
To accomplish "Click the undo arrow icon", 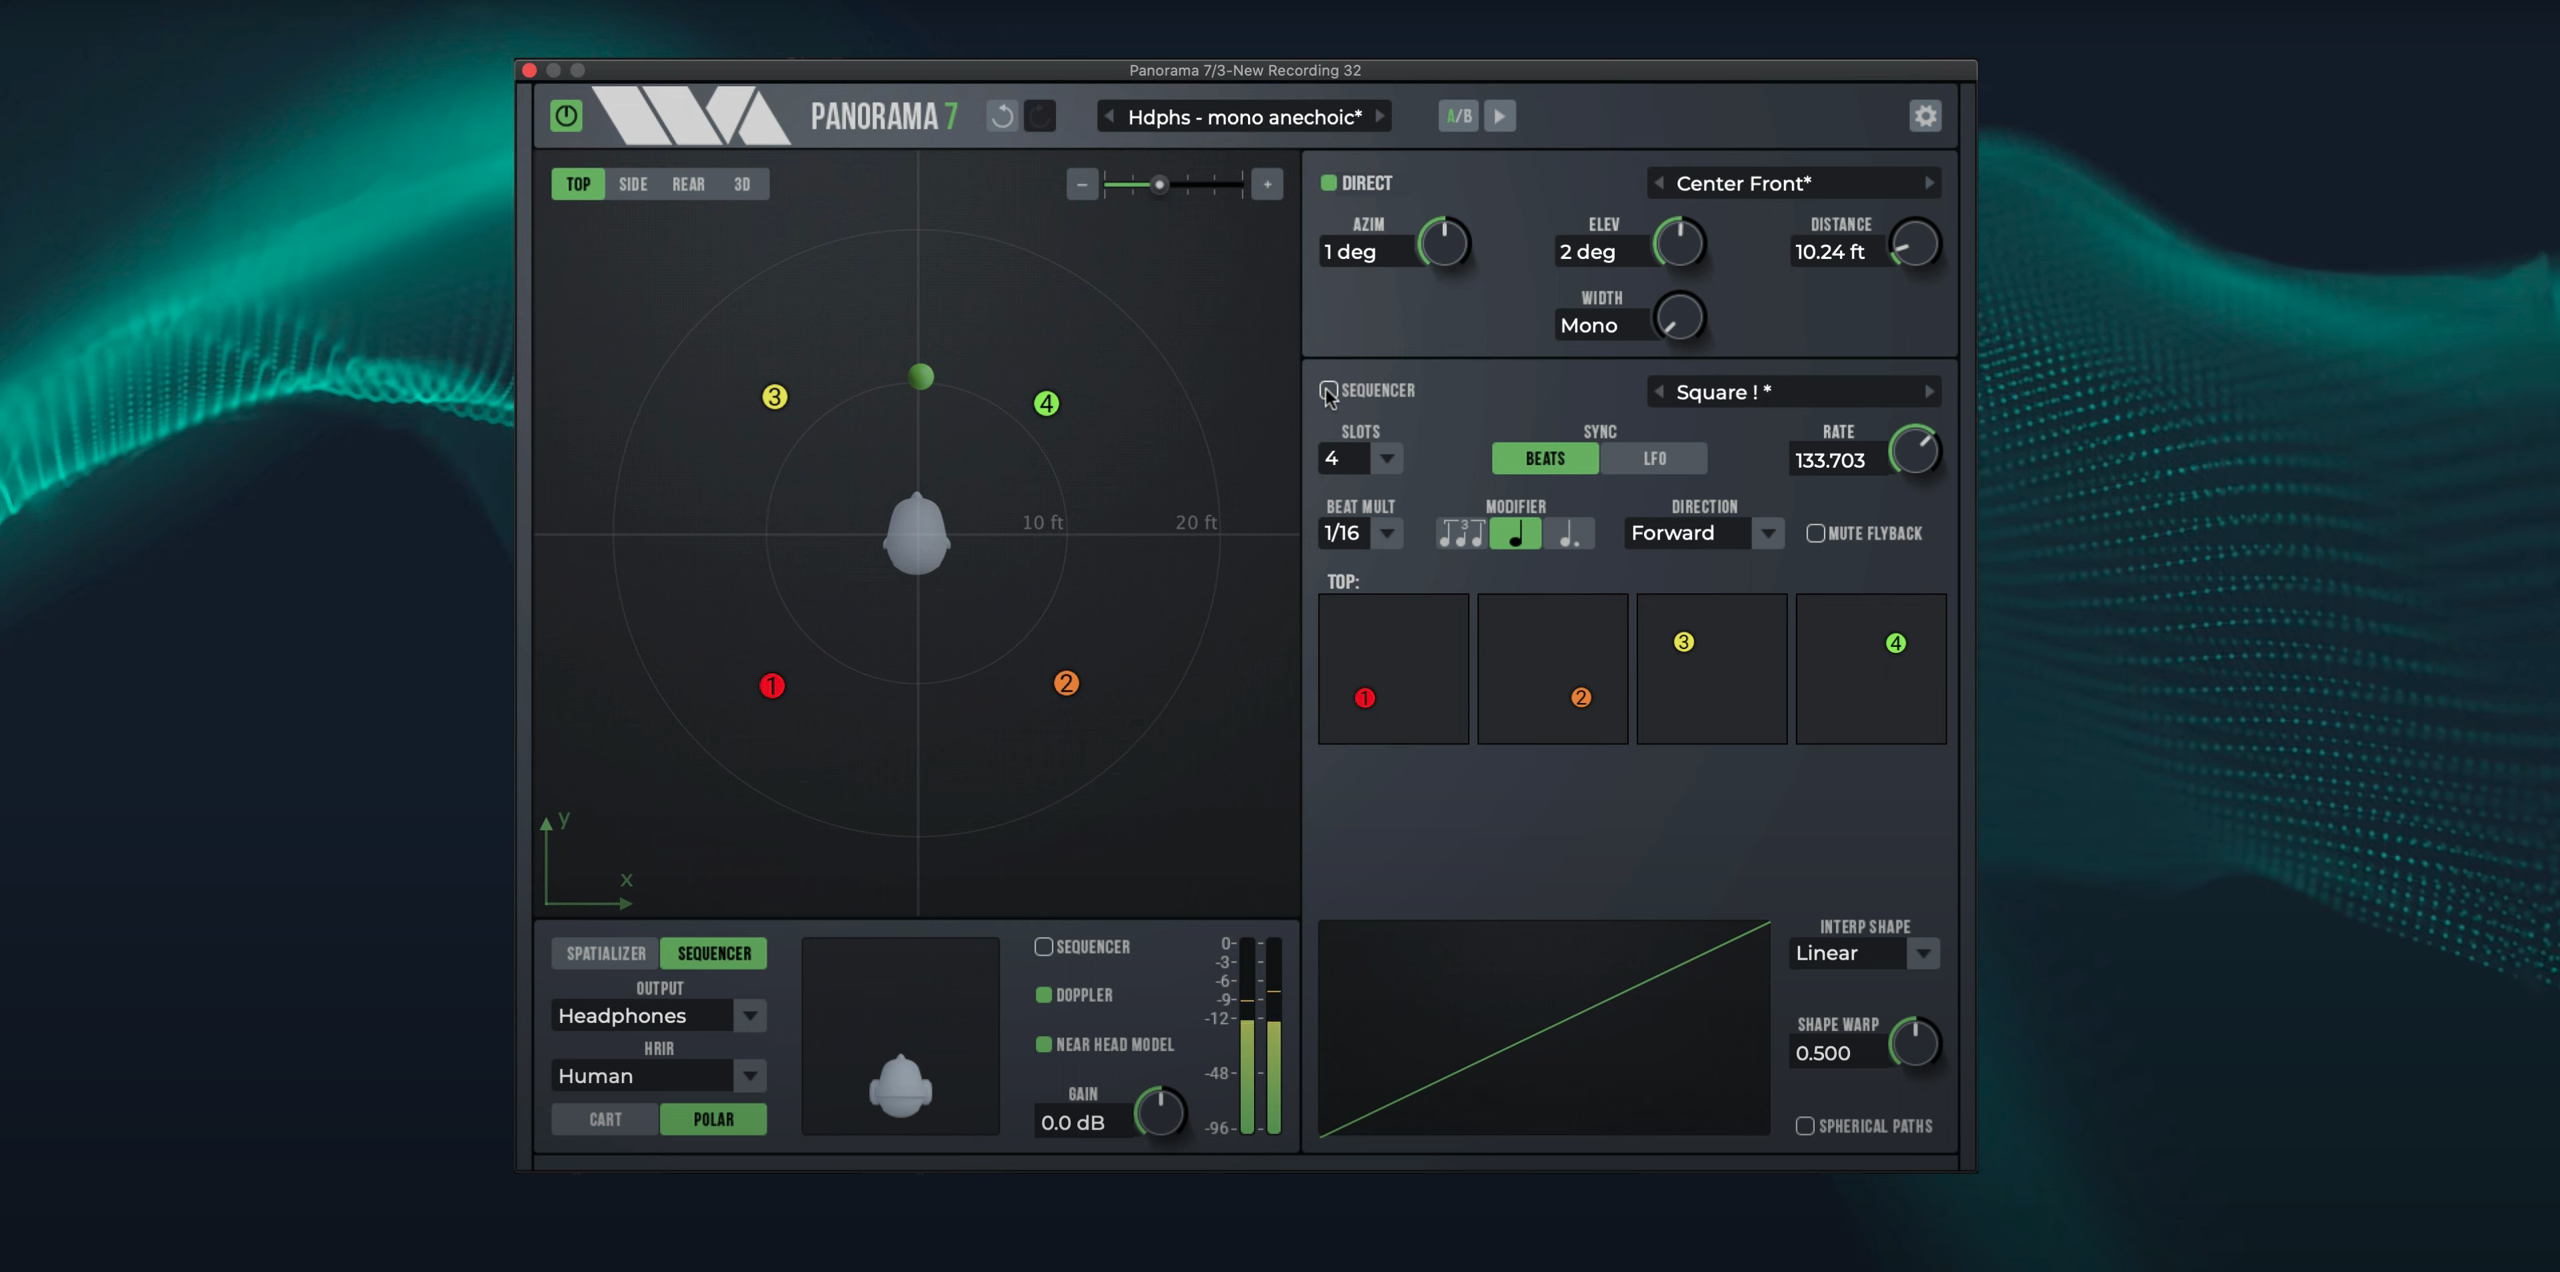I will 1002,116.
